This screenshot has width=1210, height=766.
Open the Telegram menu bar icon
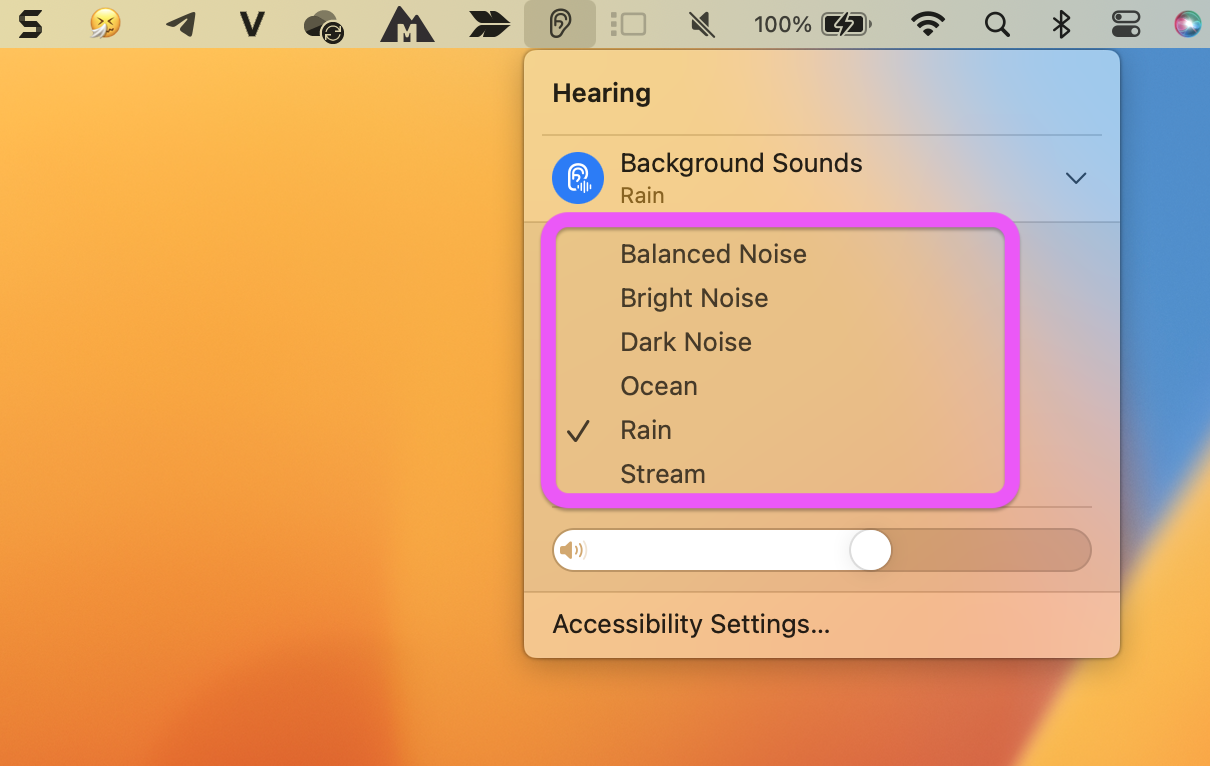point(180,24)
